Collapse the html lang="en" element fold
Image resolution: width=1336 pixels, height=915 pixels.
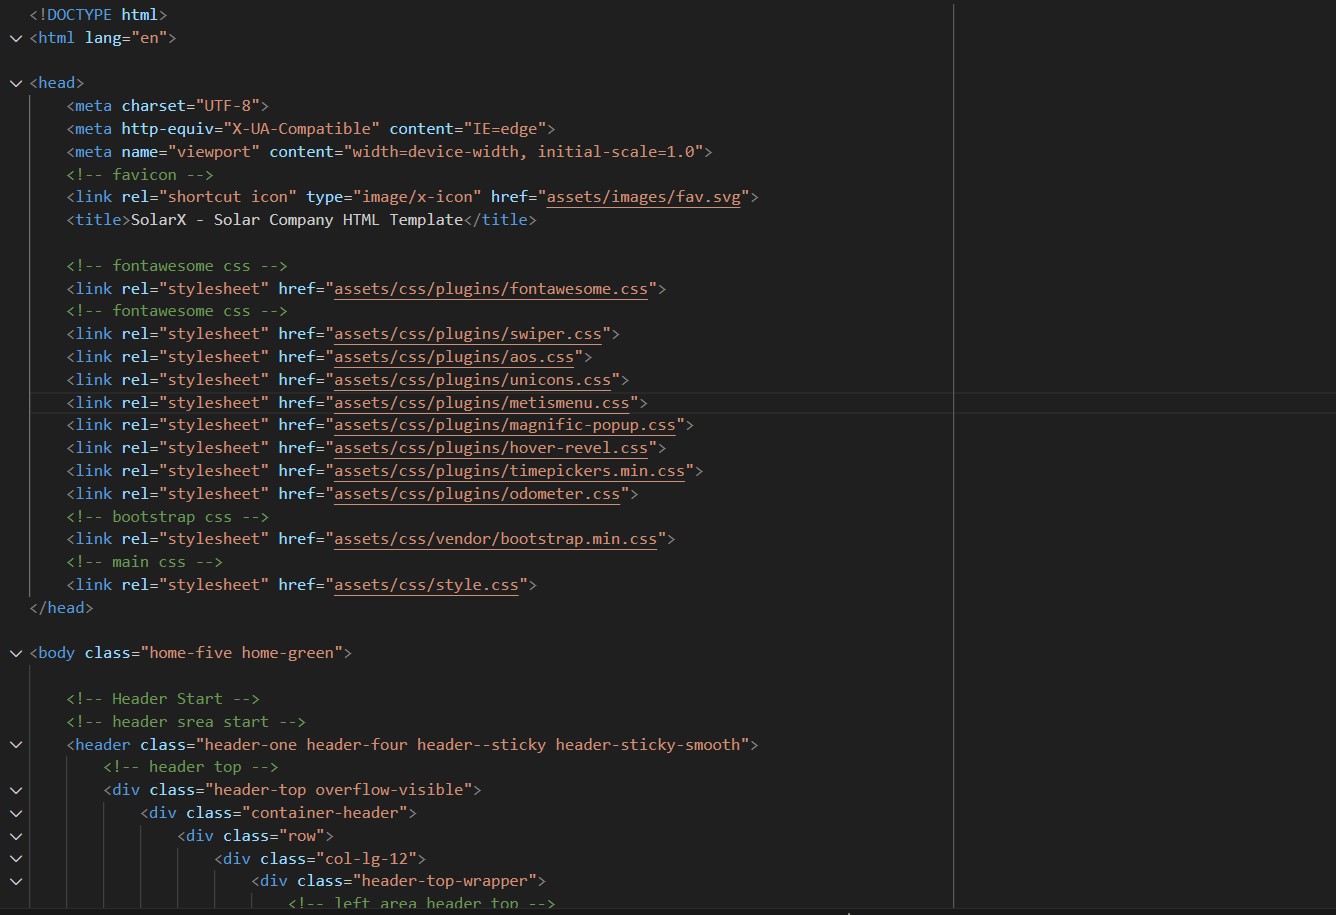(x=15, y=38)
